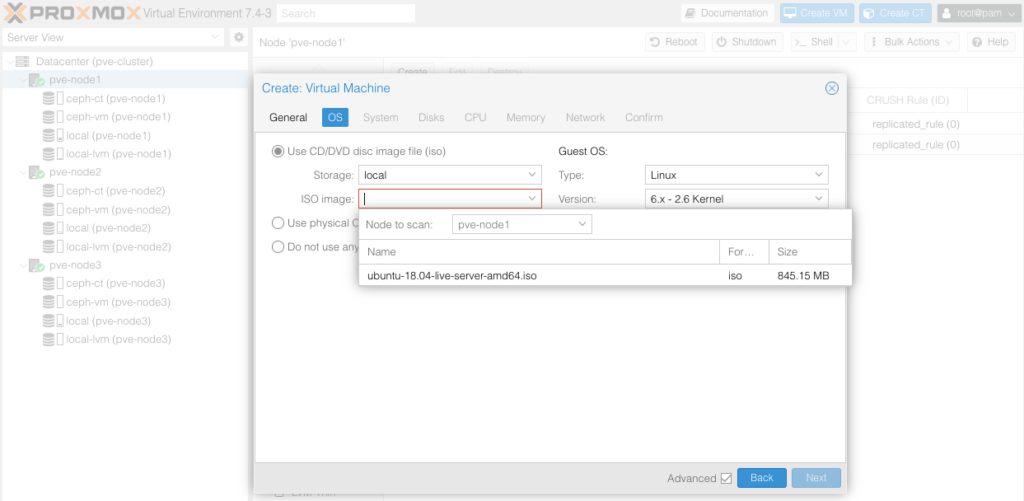The height and width of the screenshot is (501, 1024).
Task: Click the Create VM button
Action: pos(817,13)
